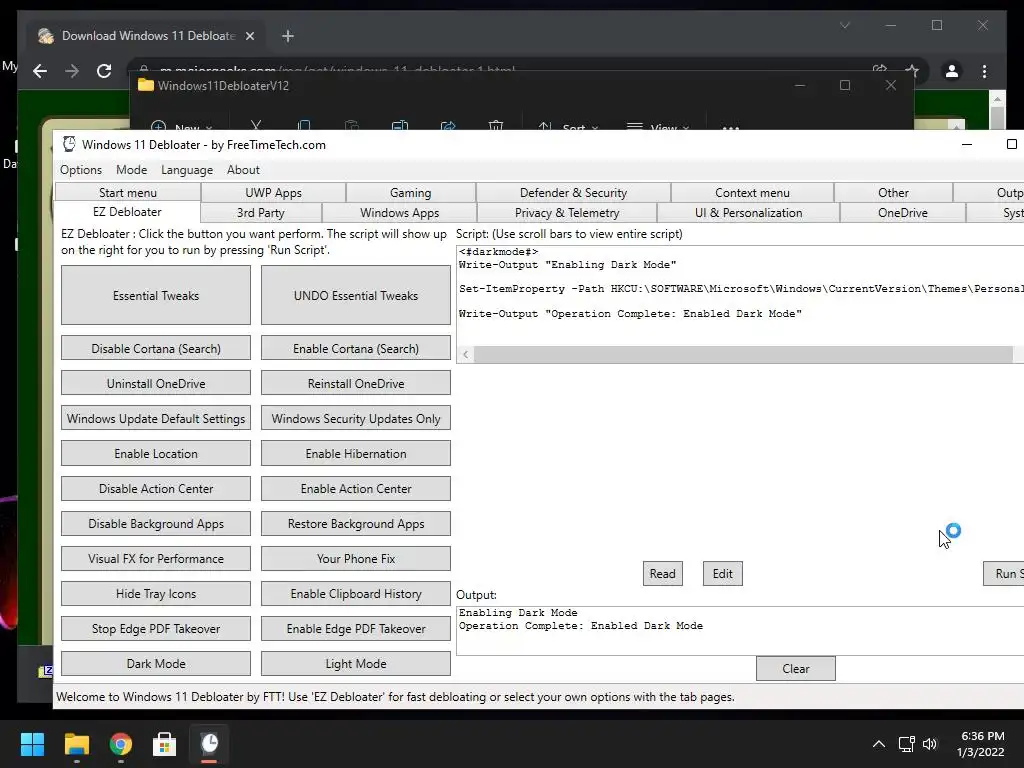
Task: Switch to the Context menu tab
Action: [x=752, y=193]
